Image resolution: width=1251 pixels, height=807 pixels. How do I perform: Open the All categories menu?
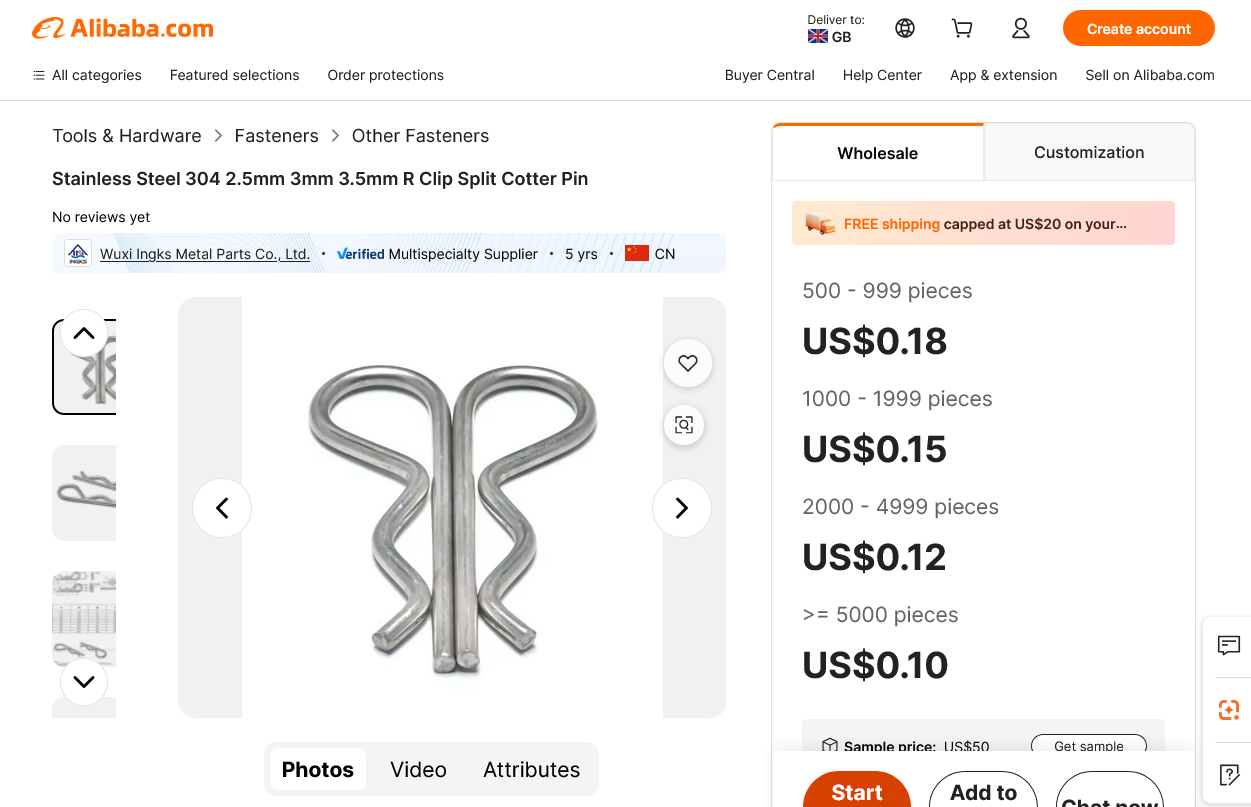pyautogui.click(x=87, y=75)
